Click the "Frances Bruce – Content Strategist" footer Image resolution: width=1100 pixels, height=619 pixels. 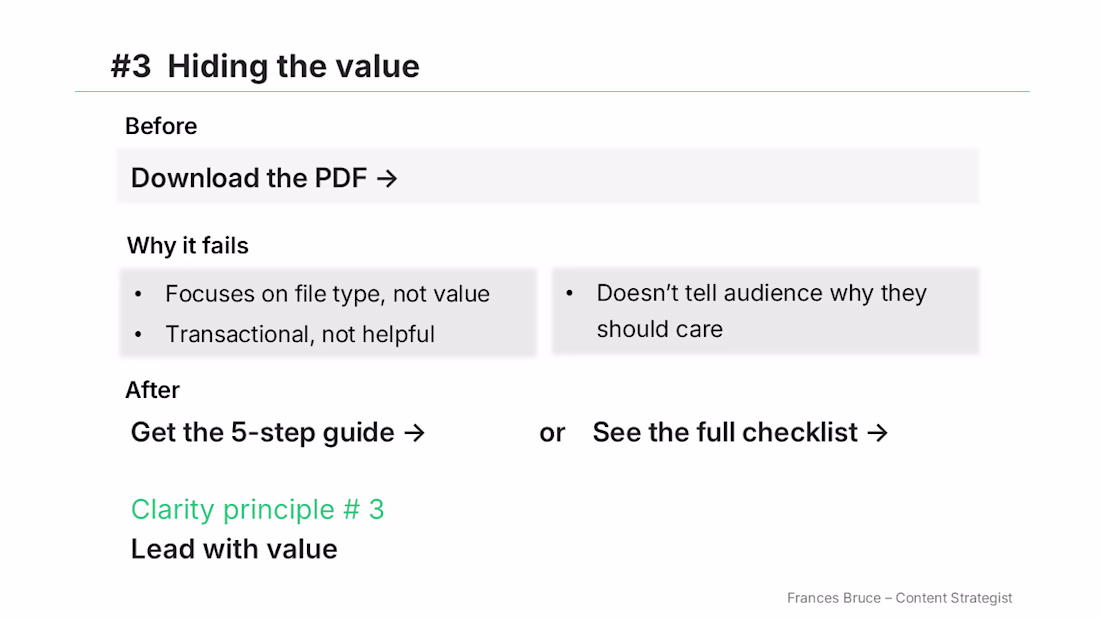(899, 598)
